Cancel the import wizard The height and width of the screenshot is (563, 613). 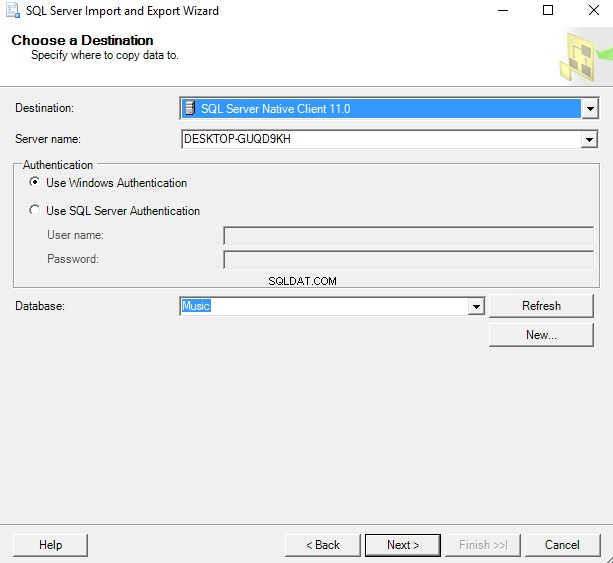click(x=562, y=545)
